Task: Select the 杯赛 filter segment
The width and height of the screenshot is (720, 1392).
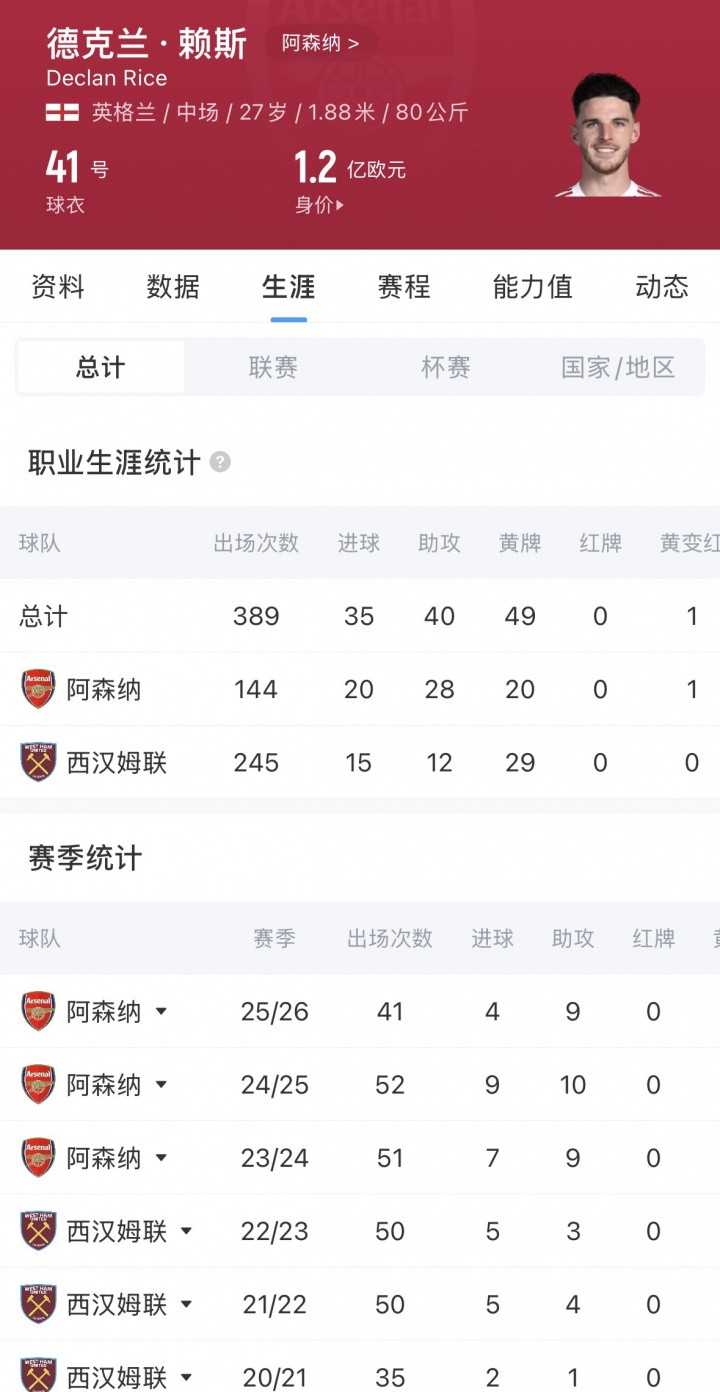Action: pyautogui.click(x=446, y=367)
